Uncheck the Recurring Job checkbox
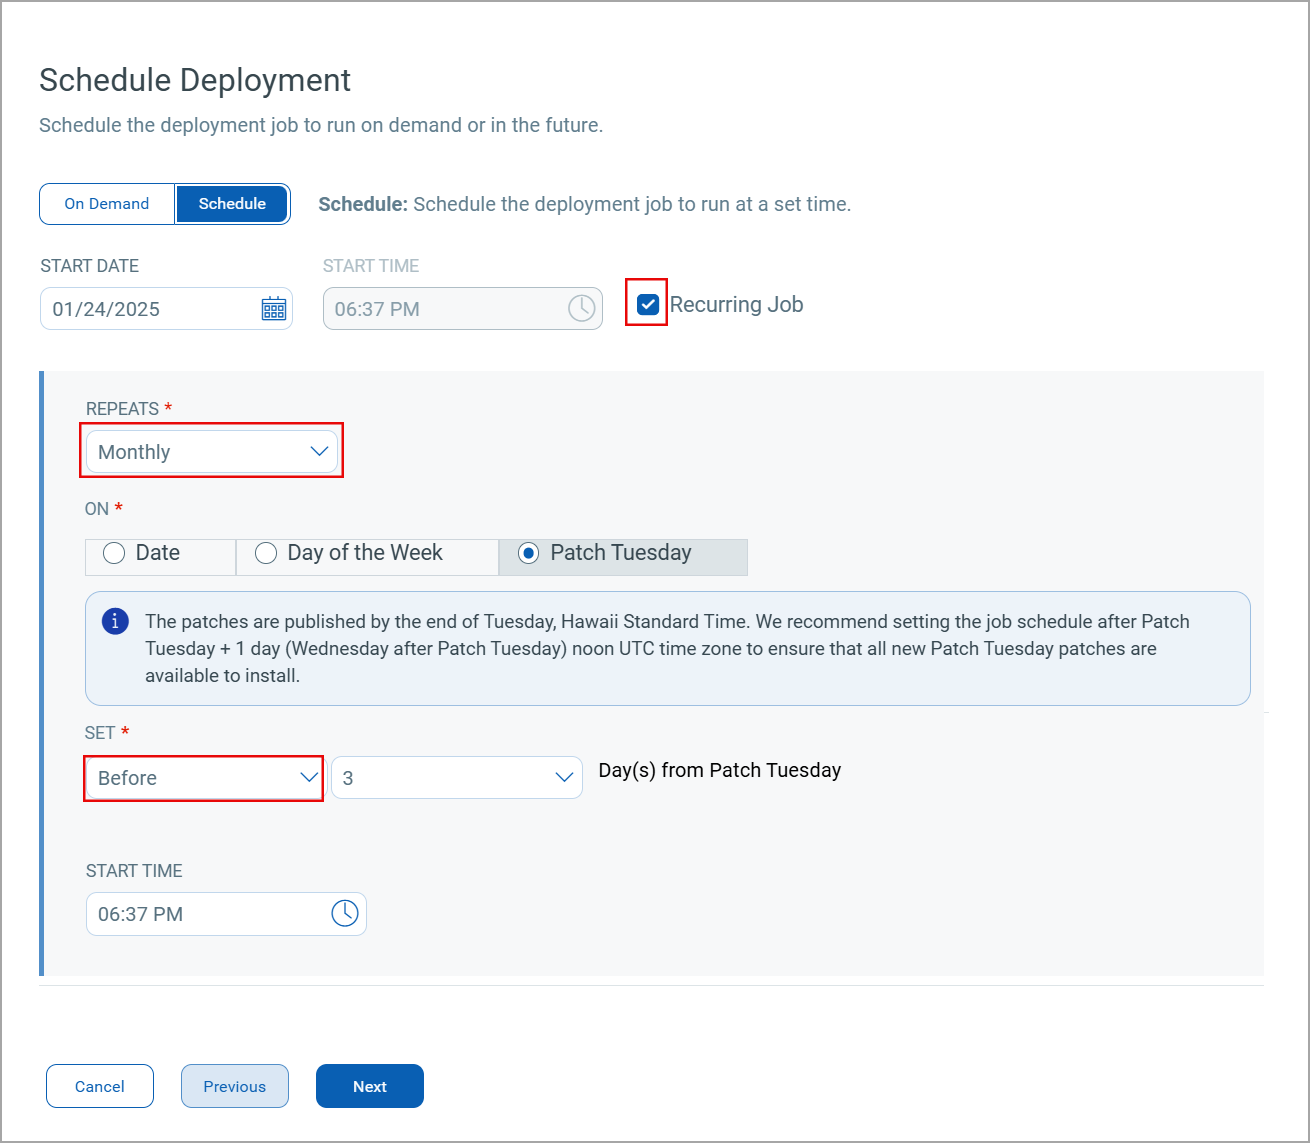 coord(646,303)
